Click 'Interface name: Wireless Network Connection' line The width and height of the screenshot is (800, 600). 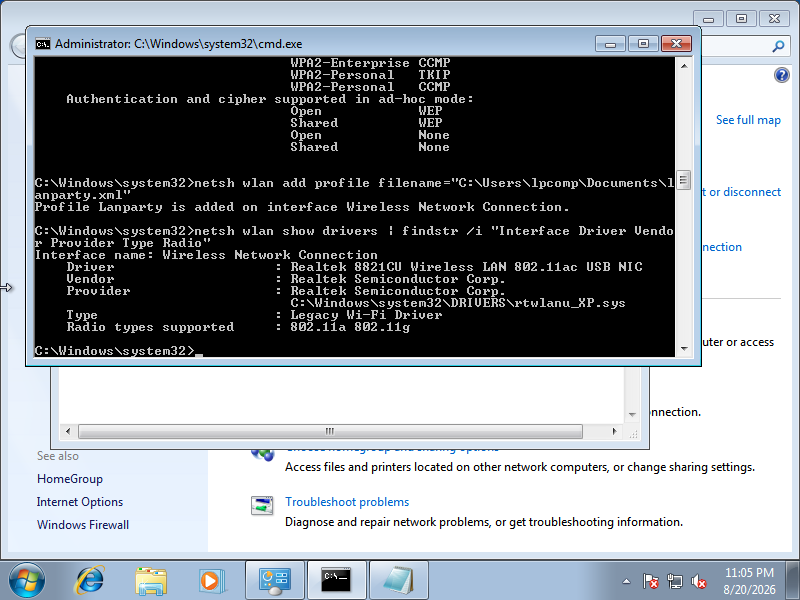coord(206,255)
